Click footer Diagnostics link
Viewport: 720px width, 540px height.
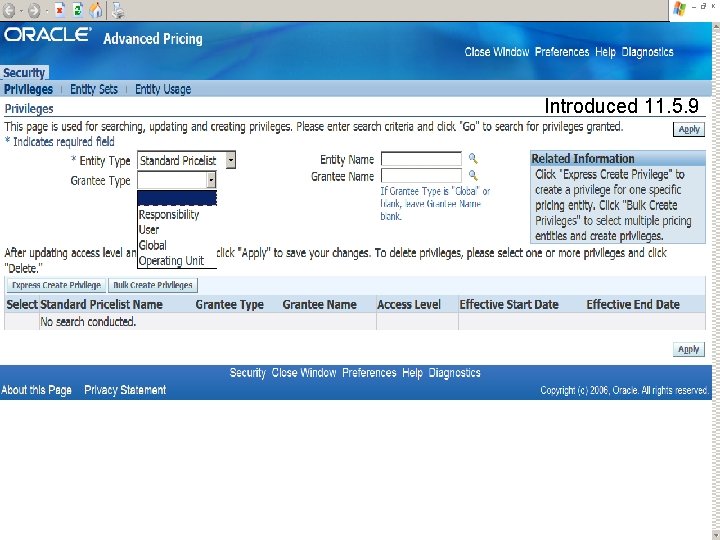tap(455, 372)
